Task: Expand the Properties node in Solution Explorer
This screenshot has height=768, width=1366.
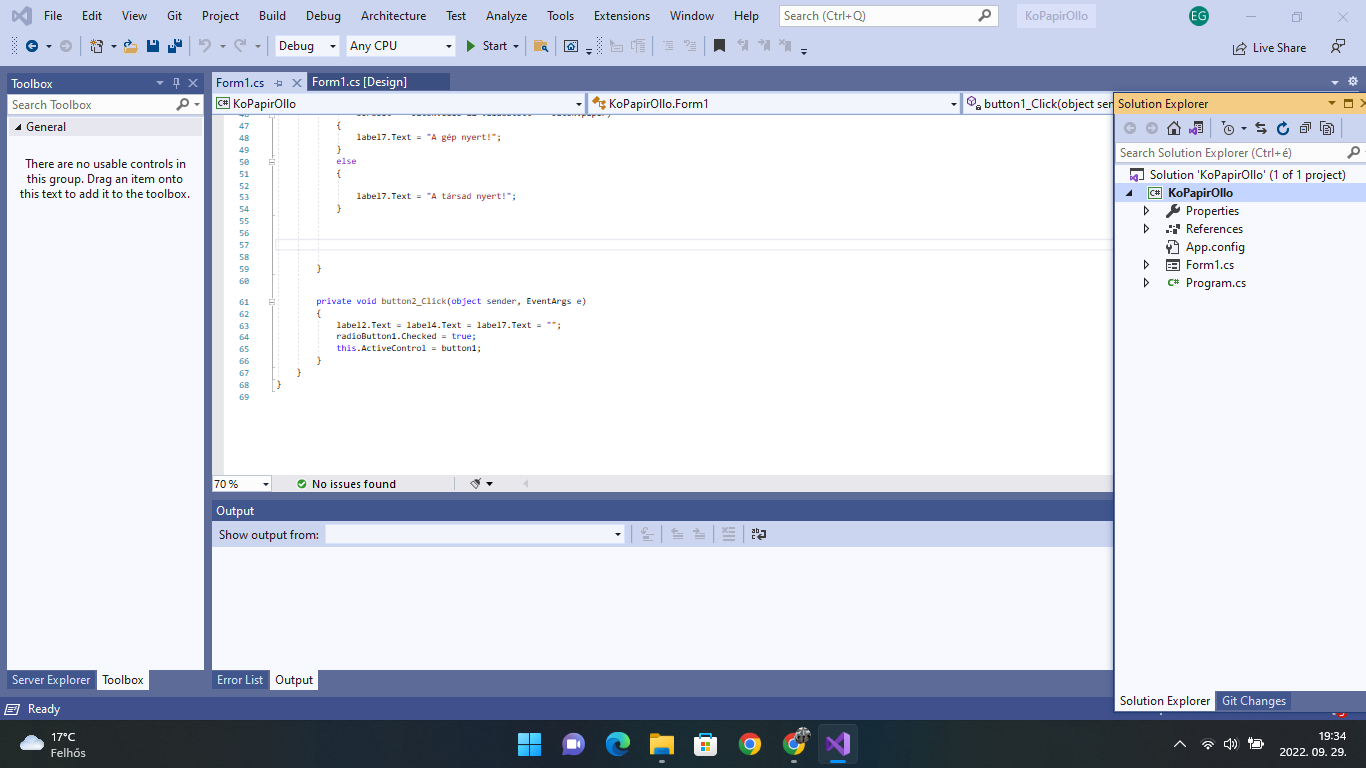Action: (x=1146, y=211)
